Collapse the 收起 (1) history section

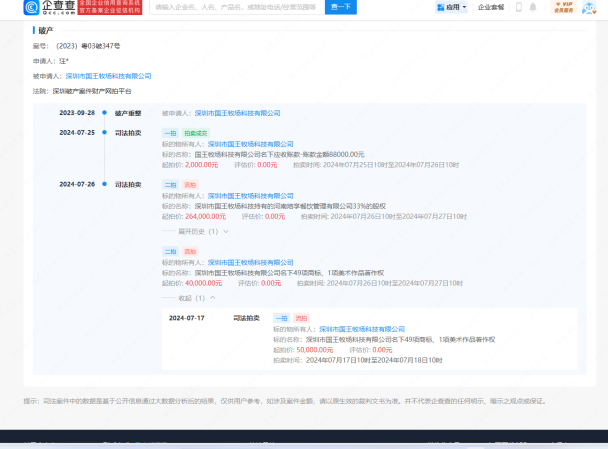[197, 298]
